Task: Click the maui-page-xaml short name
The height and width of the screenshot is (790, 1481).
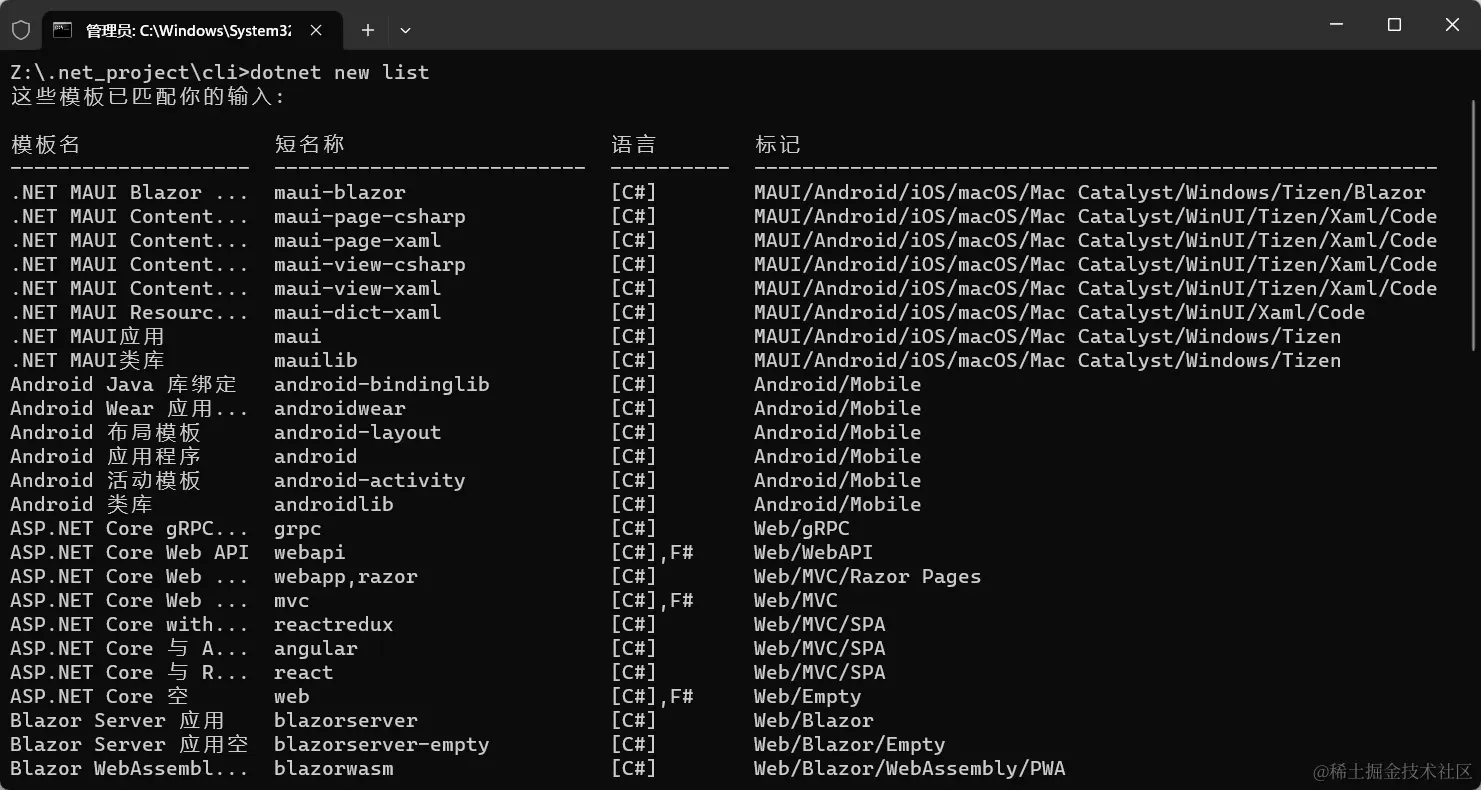Action: [358, 240]
